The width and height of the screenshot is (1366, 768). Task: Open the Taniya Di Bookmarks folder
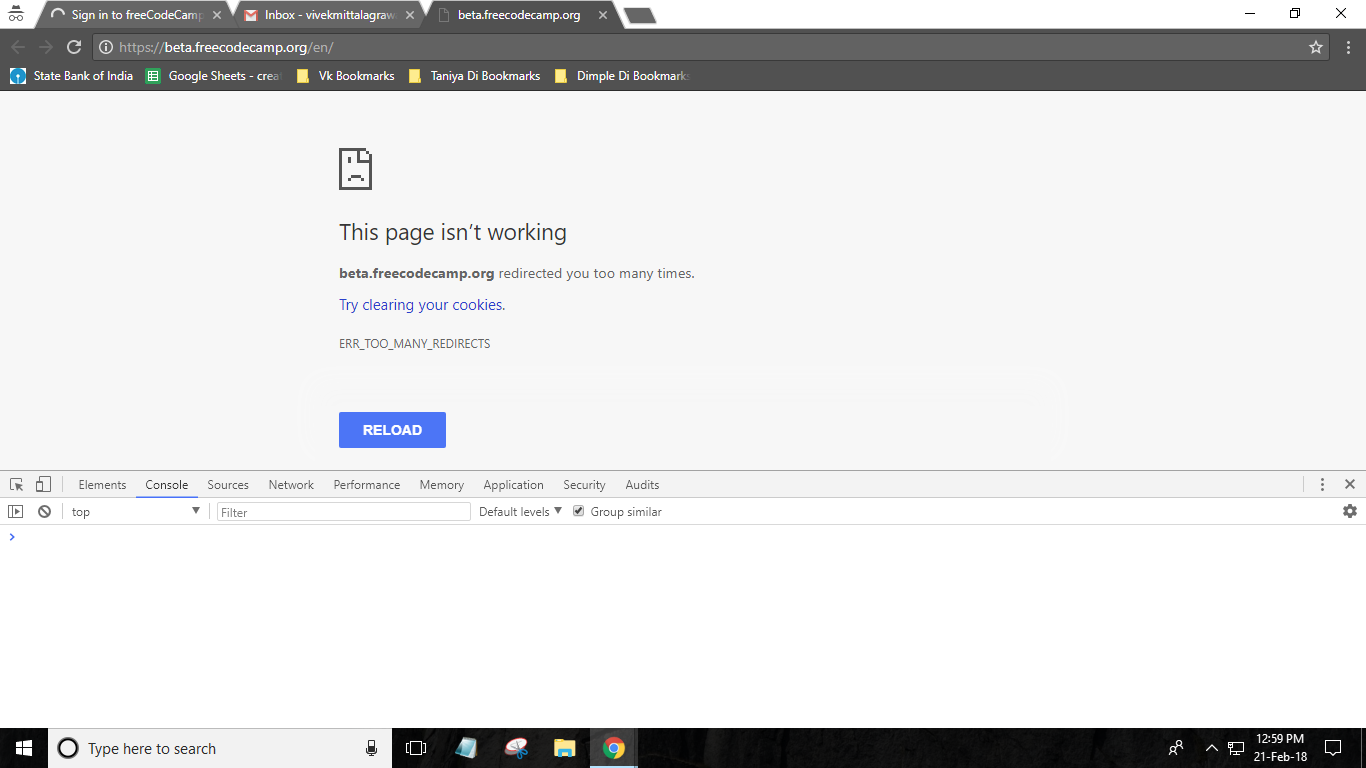pyautogui.click(x=474, y=76)
